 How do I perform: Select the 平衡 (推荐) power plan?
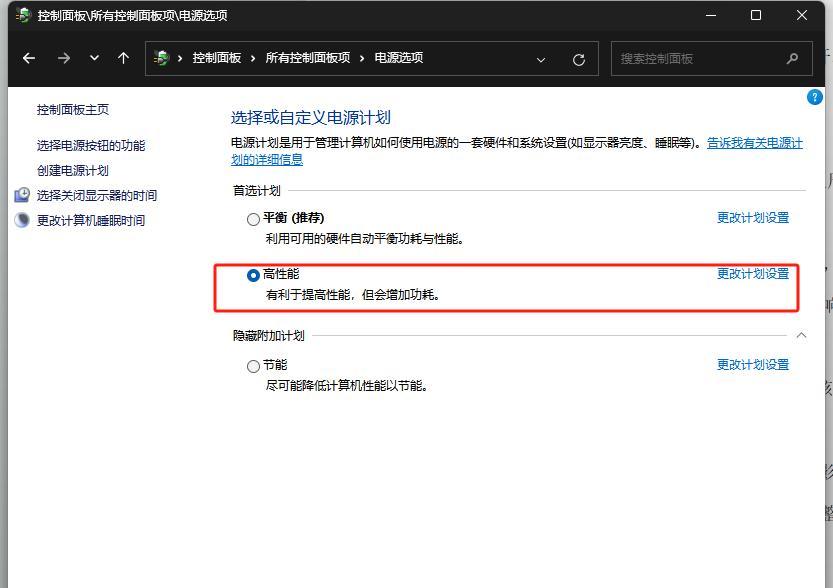click(x=253, y=219)
